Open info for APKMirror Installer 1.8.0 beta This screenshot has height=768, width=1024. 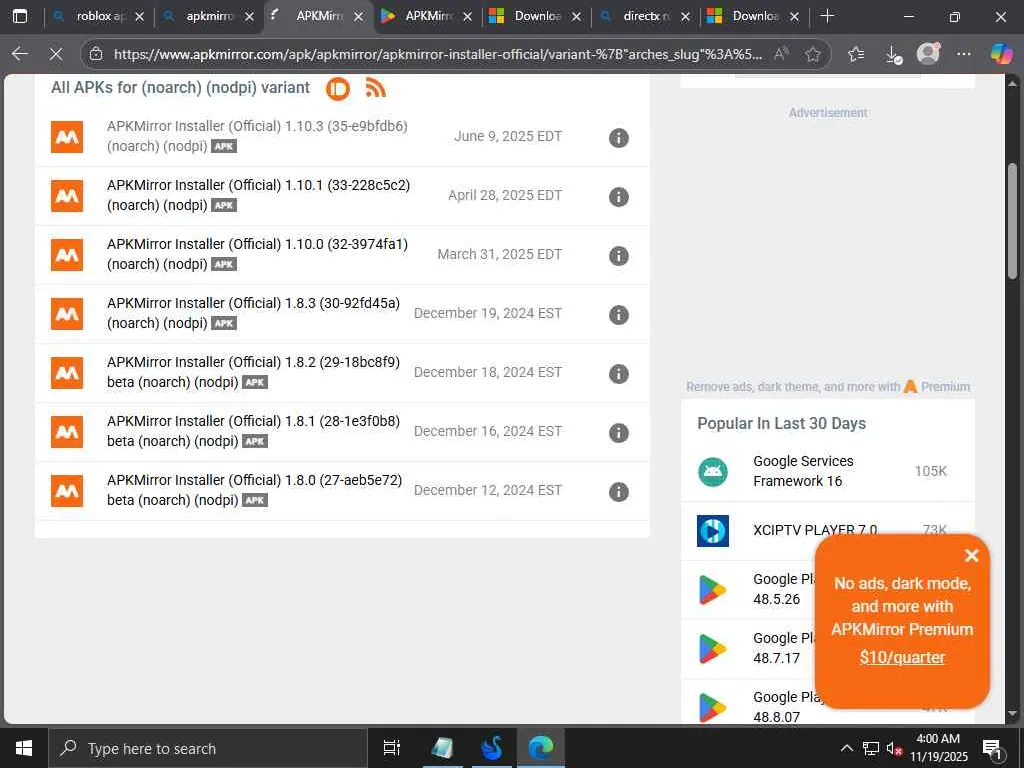tap(618, 492)
